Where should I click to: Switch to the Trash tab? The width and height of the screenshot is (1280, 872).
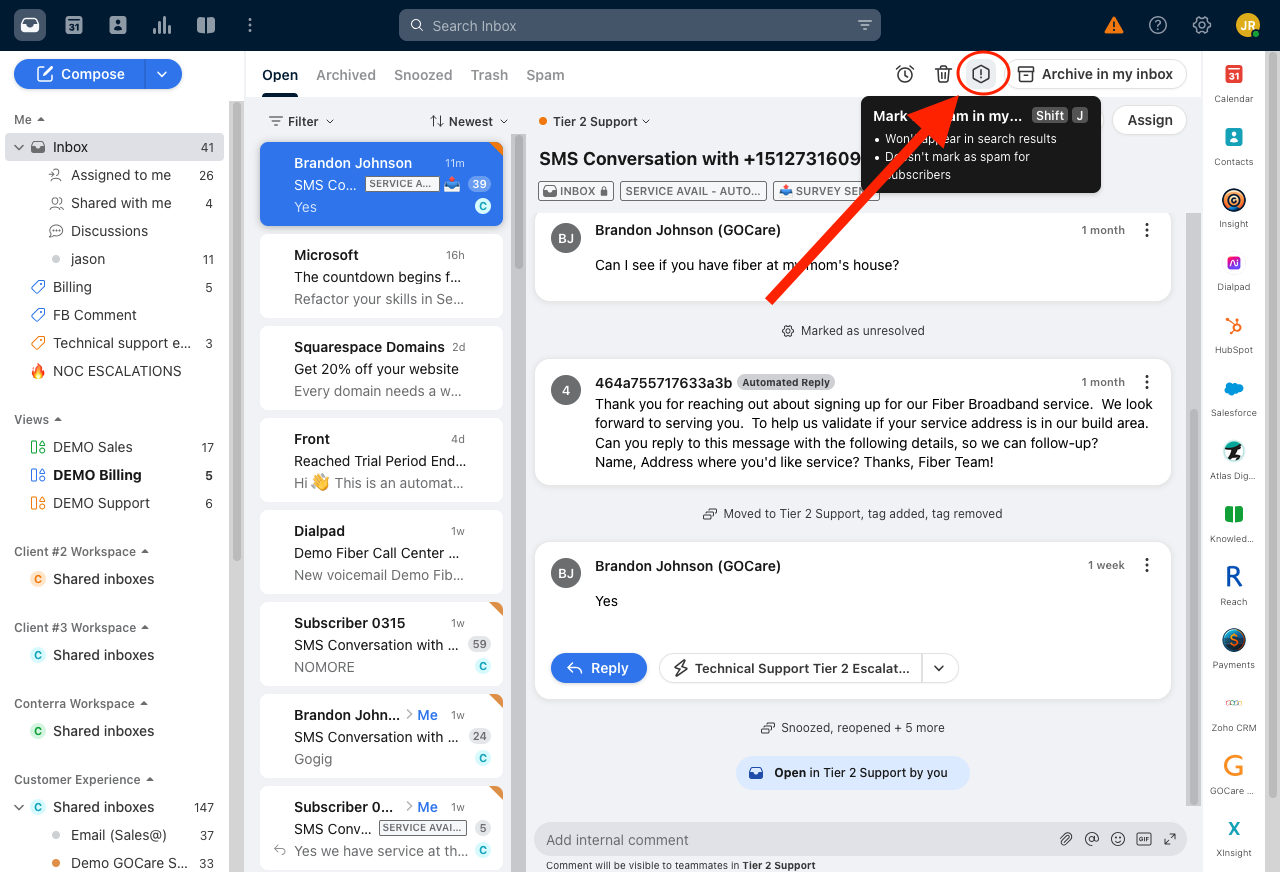(489, 75)
